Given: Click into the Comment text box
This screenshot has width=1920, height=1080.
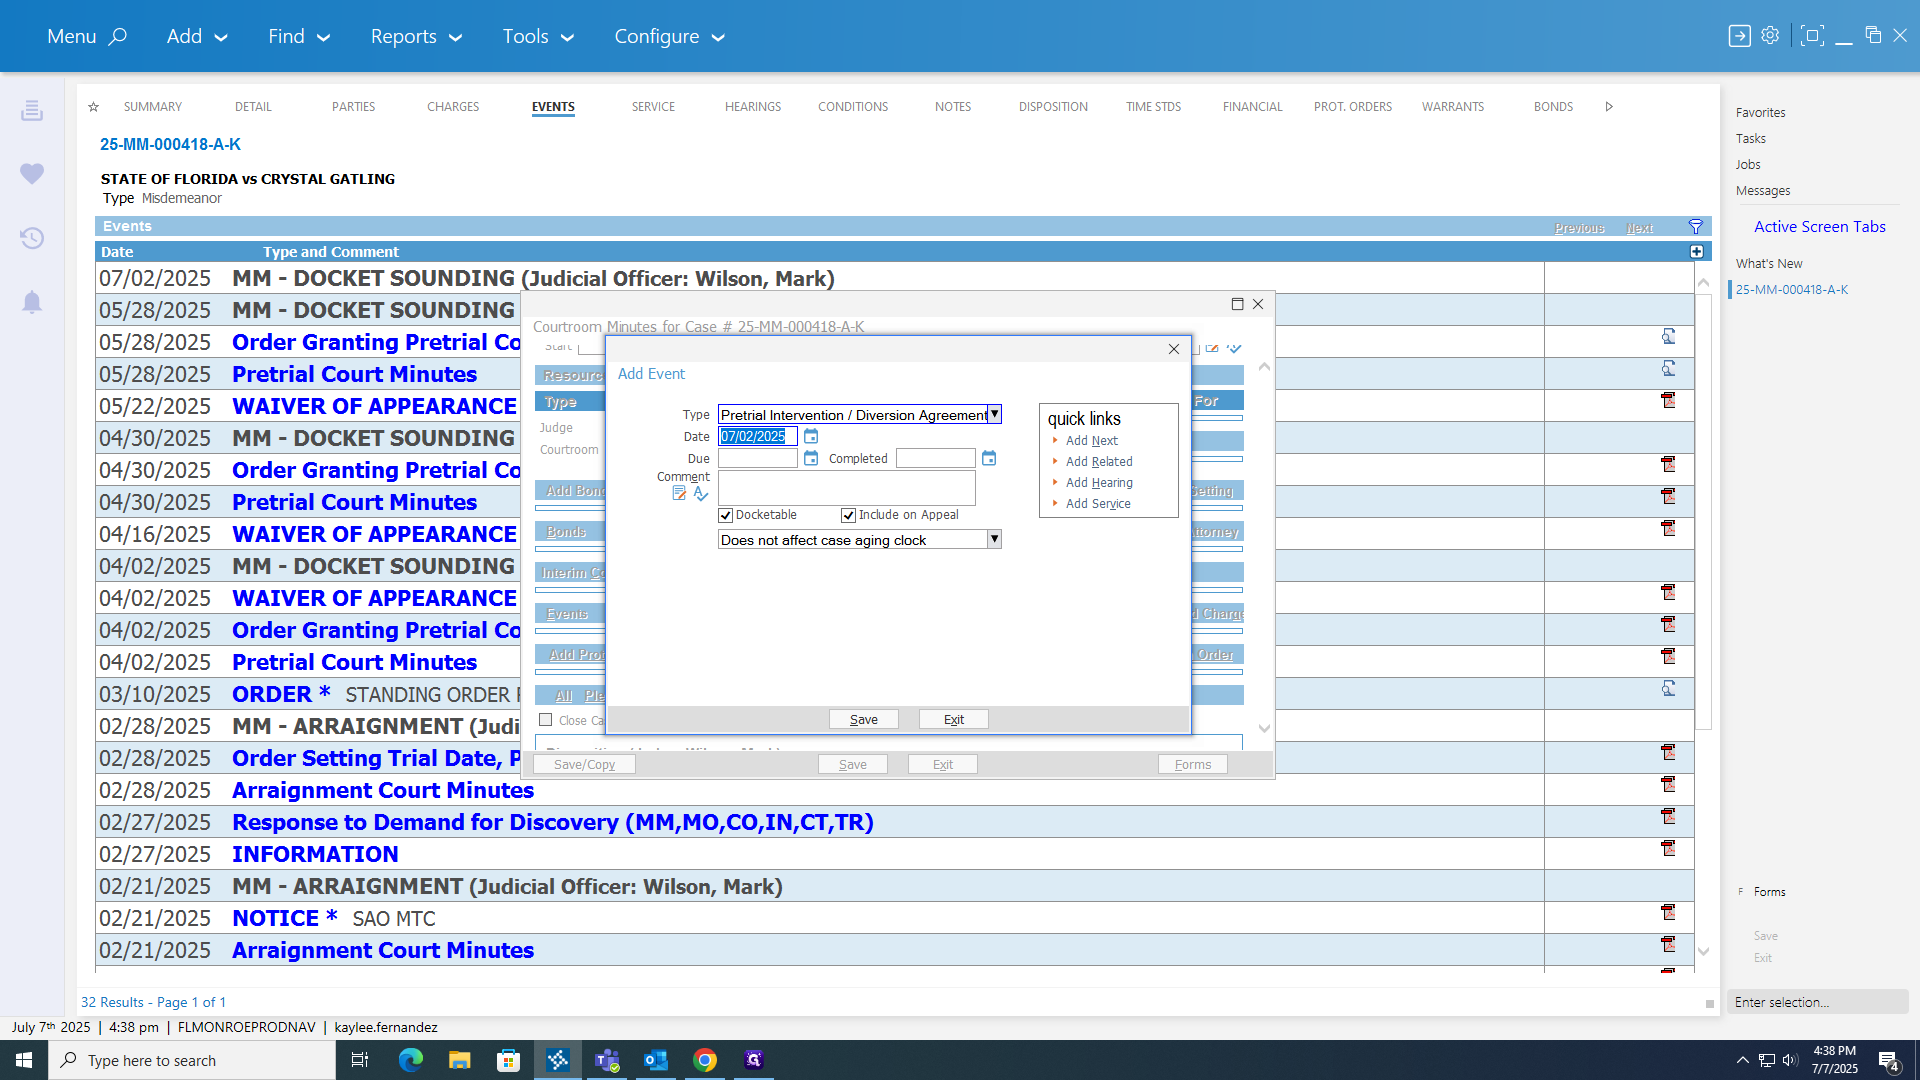Looking at the screenshot, I should coord(847,488).
